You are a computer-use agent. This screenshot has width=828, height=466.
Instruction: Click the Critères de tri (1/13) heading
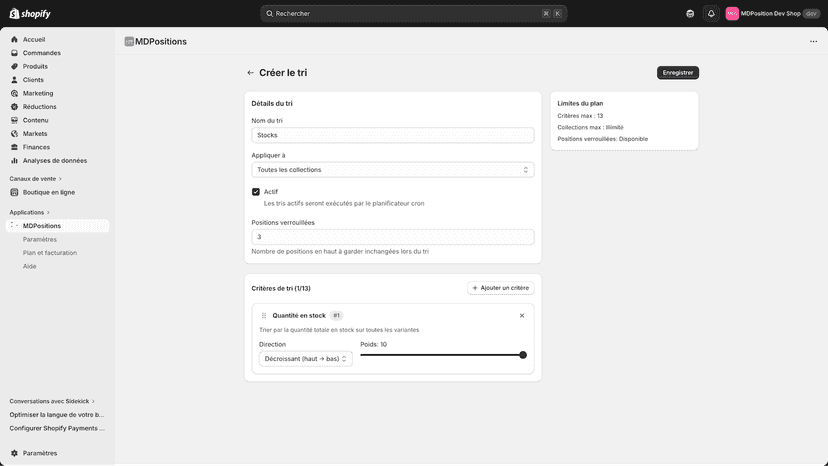click(281, 288)
